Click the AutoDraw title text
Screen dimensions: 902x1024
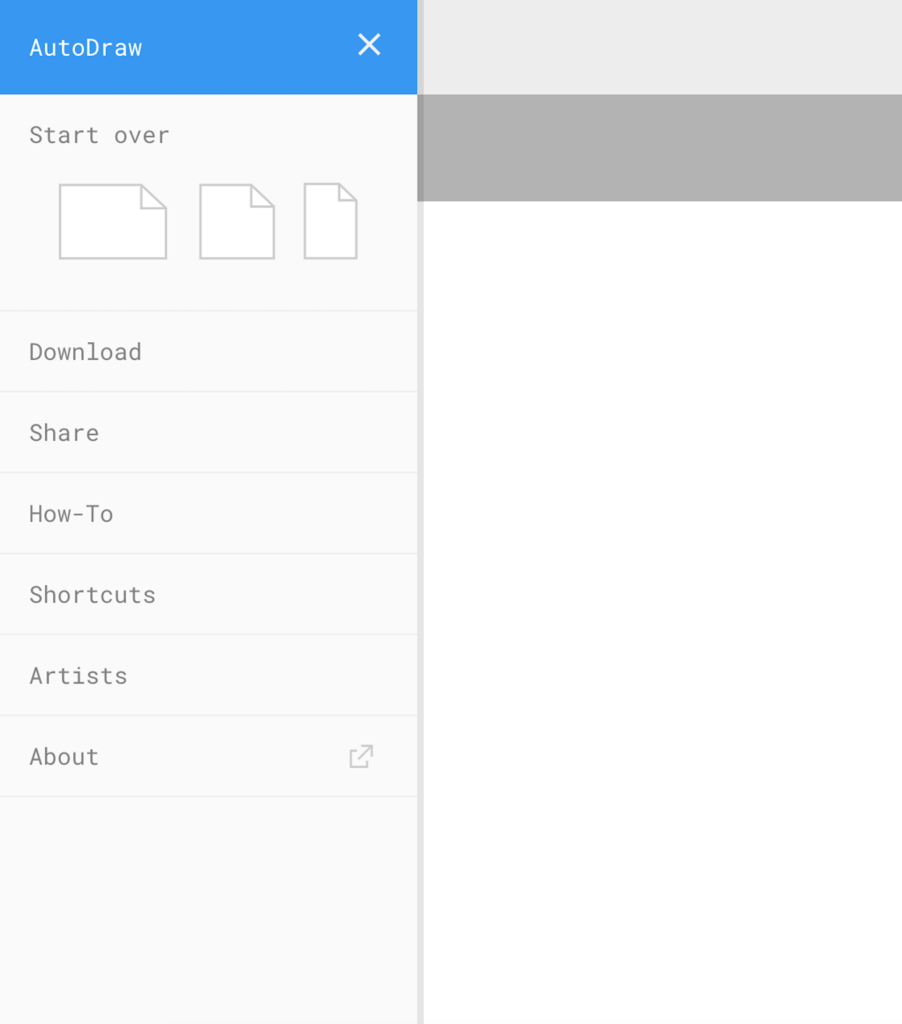tap(86, 48)
